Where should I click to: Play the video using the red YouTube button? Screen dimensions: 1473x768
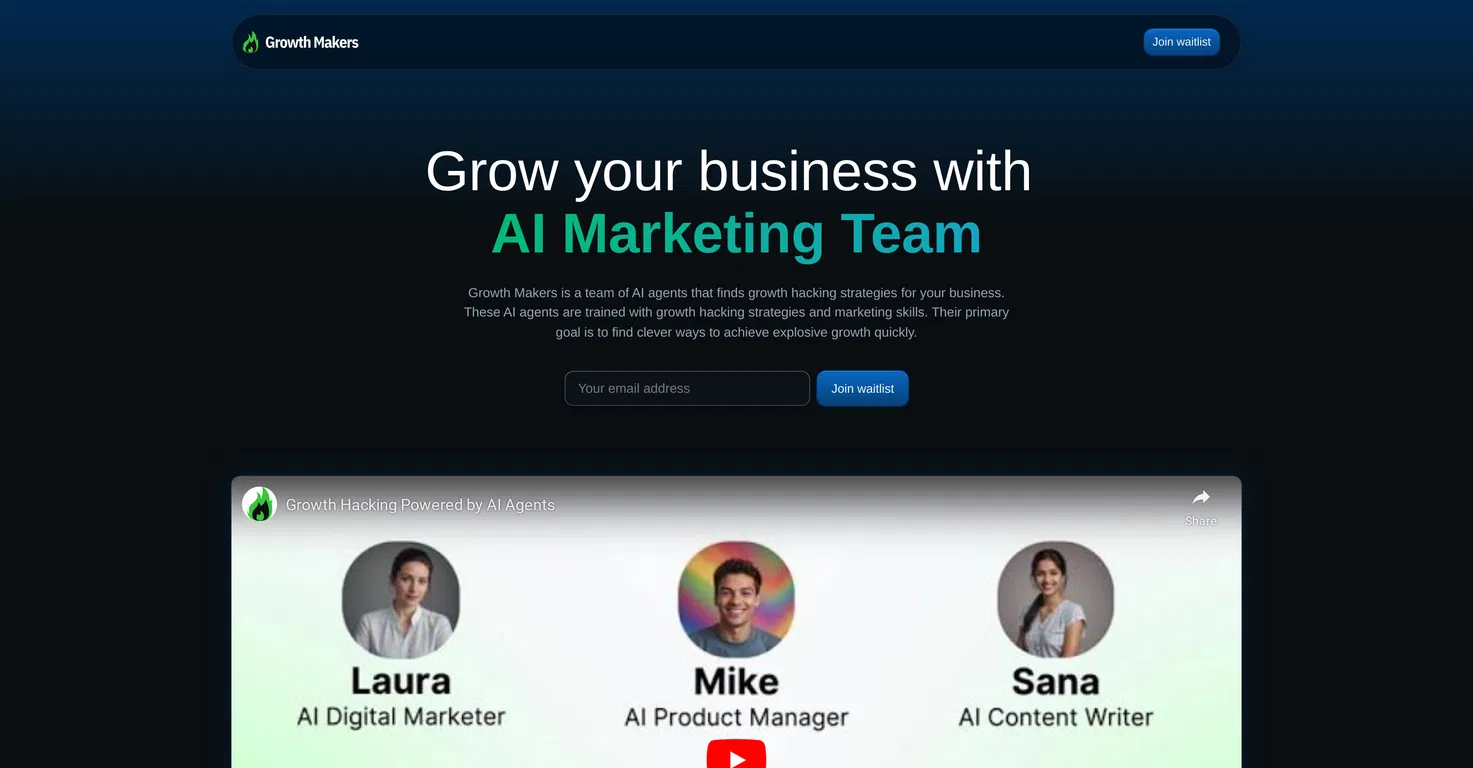(736, 754)
